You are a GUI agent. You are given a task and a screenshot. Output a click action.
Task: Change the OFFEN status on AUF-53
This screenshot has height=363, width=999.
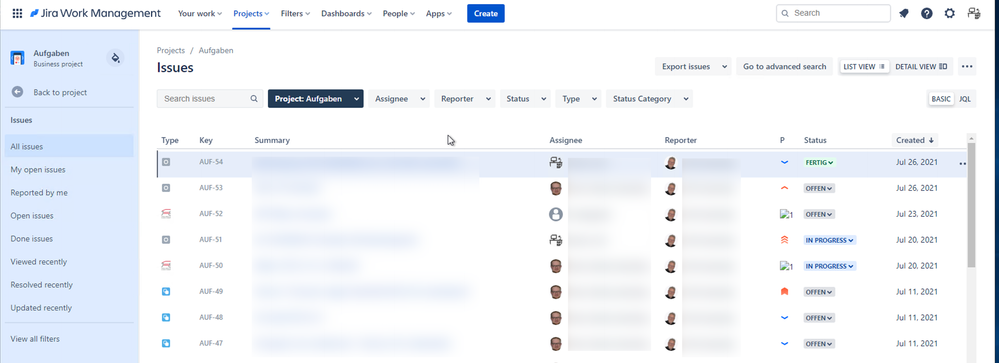pos(819,189)
